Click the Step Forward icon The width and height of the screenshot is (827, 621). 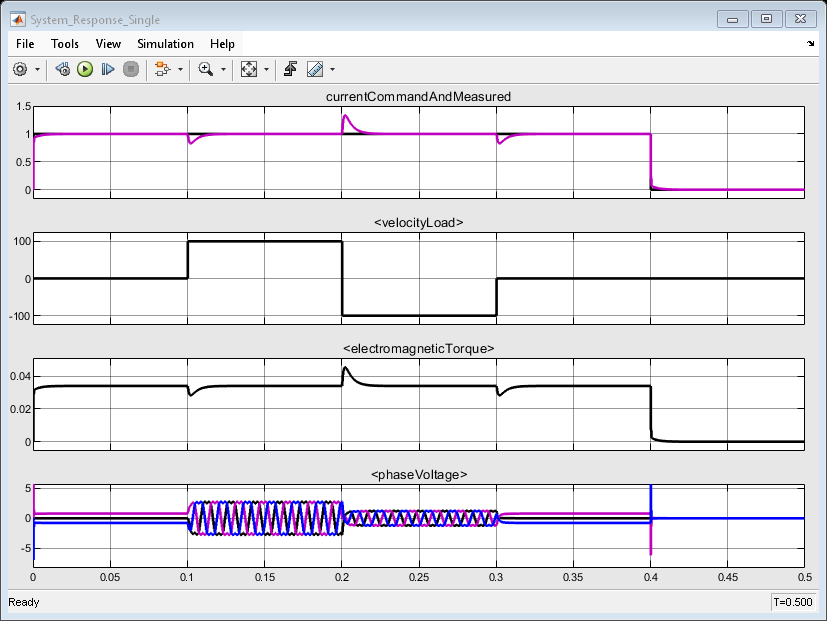click(x=108, y=69)
